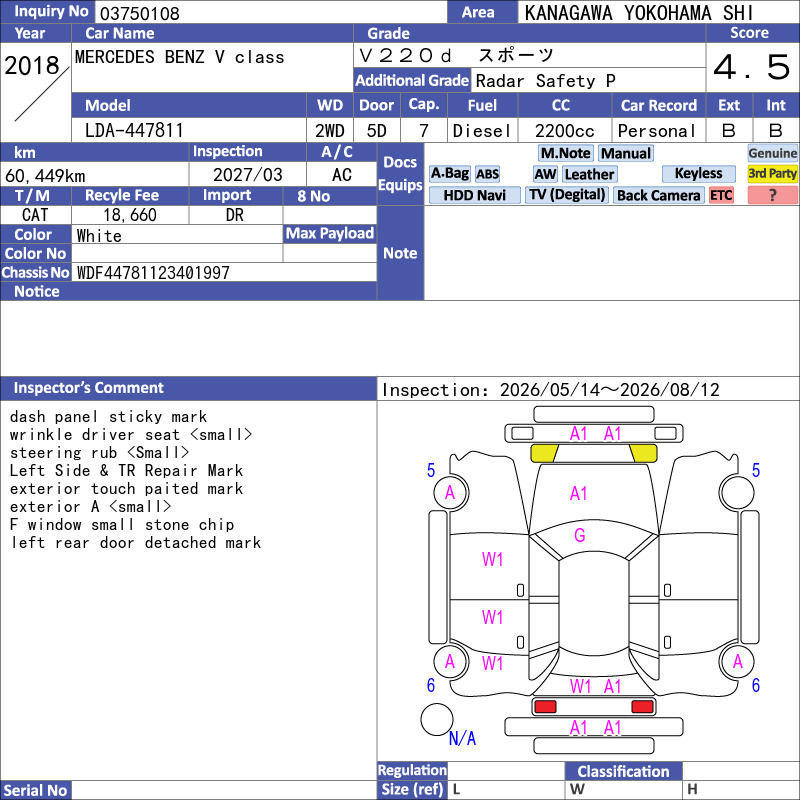Select the color value White
Viewport: 800px width, 800px height.
[99, 236]
